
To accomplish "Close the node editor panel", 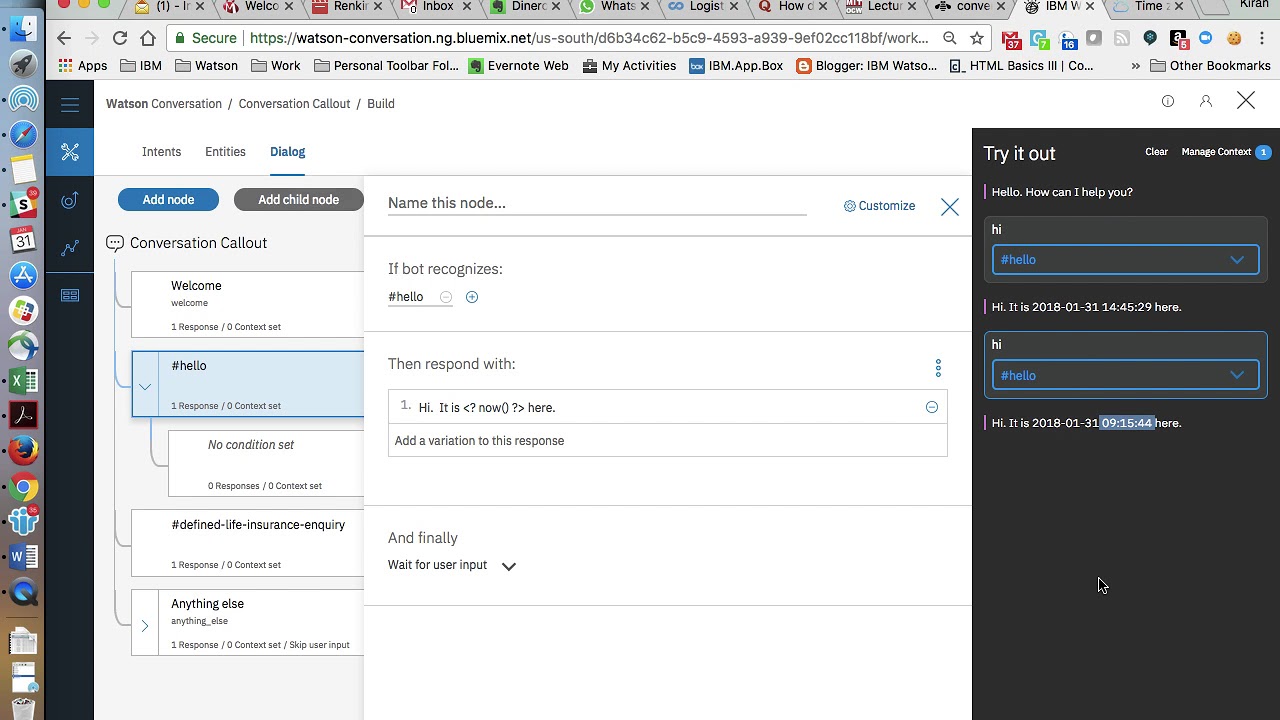I will pyautogui.click(x=949, y=207).
